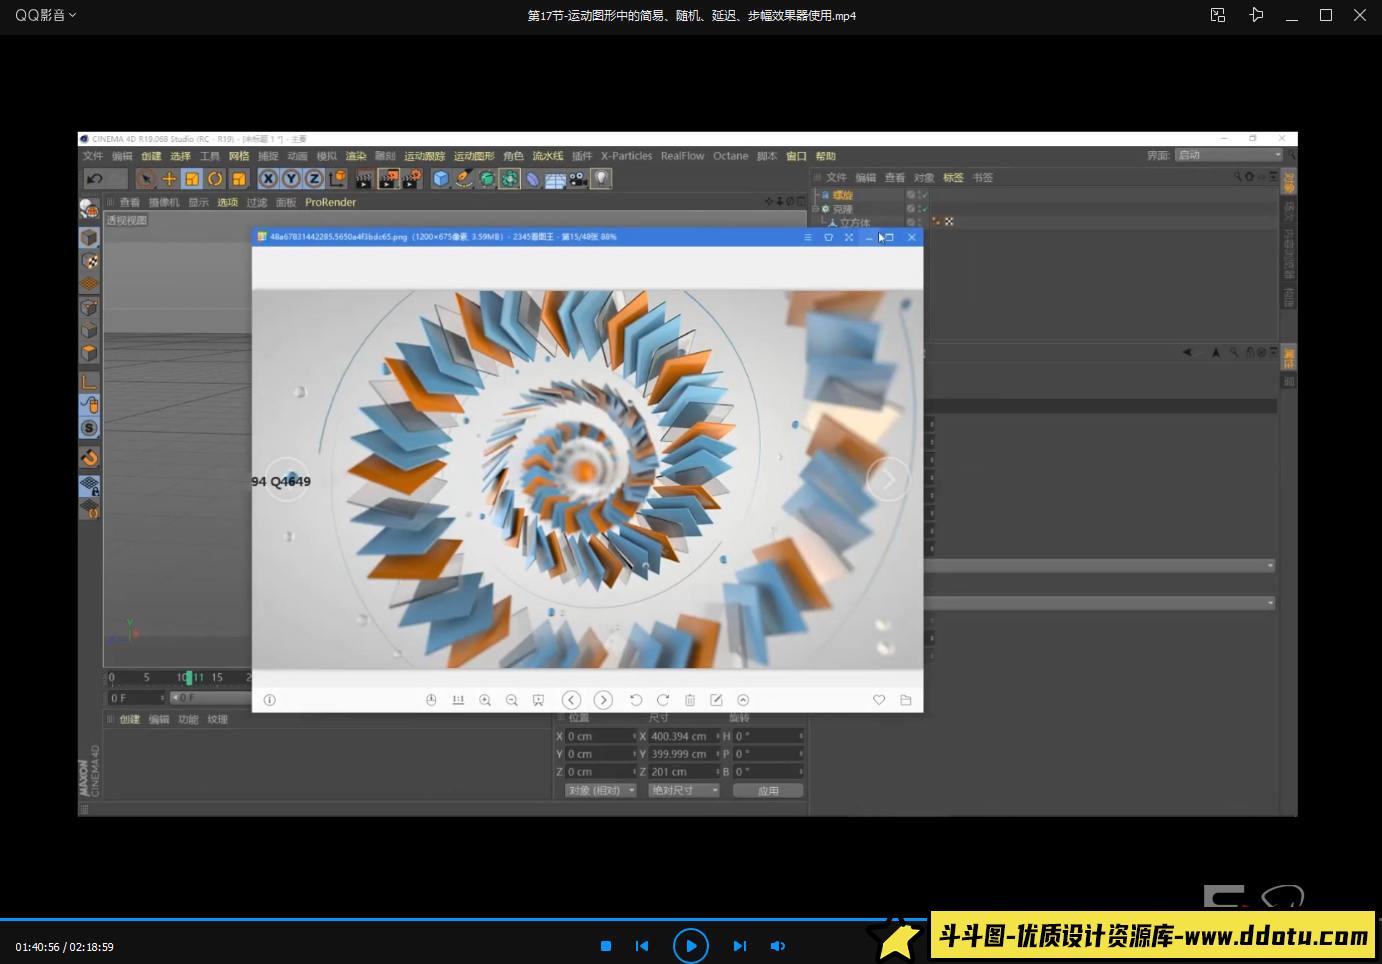The image size is (1382, 964).
Task: Rotate image clockwise in viewer
Action: tap(662, 700)
